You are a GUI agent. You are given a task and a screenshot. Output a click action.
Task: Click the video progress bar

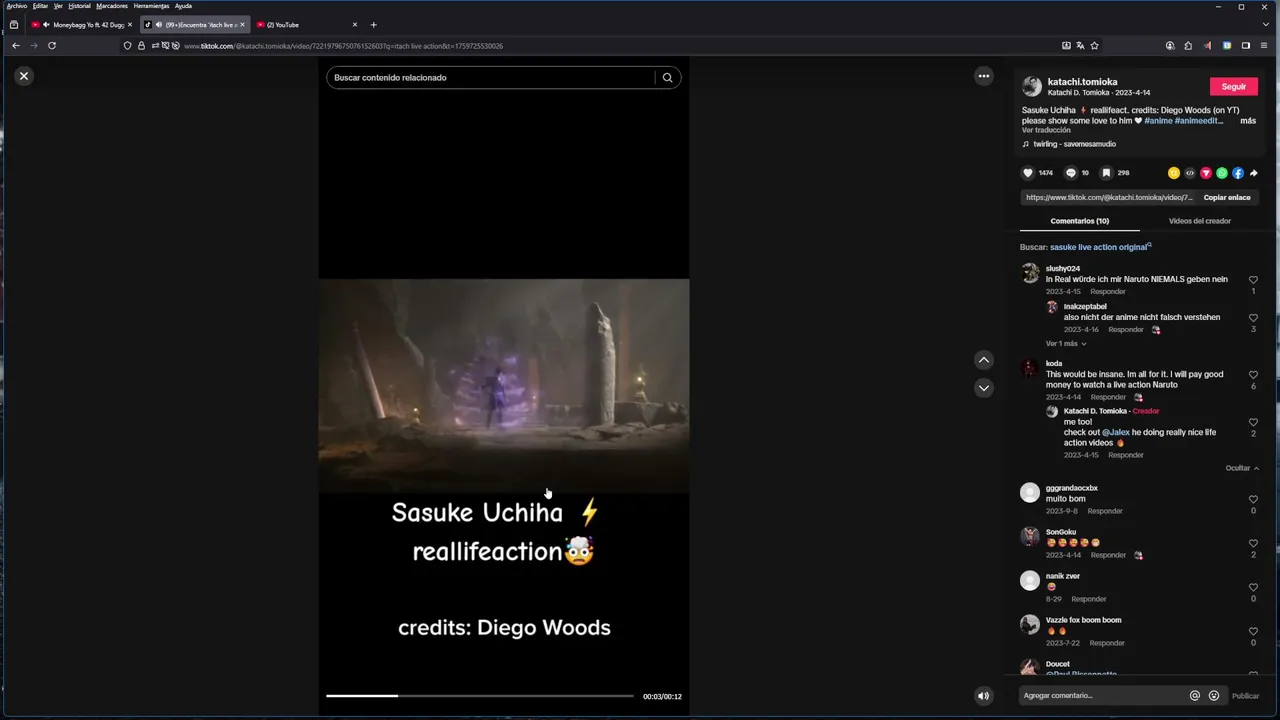[480, 696]
